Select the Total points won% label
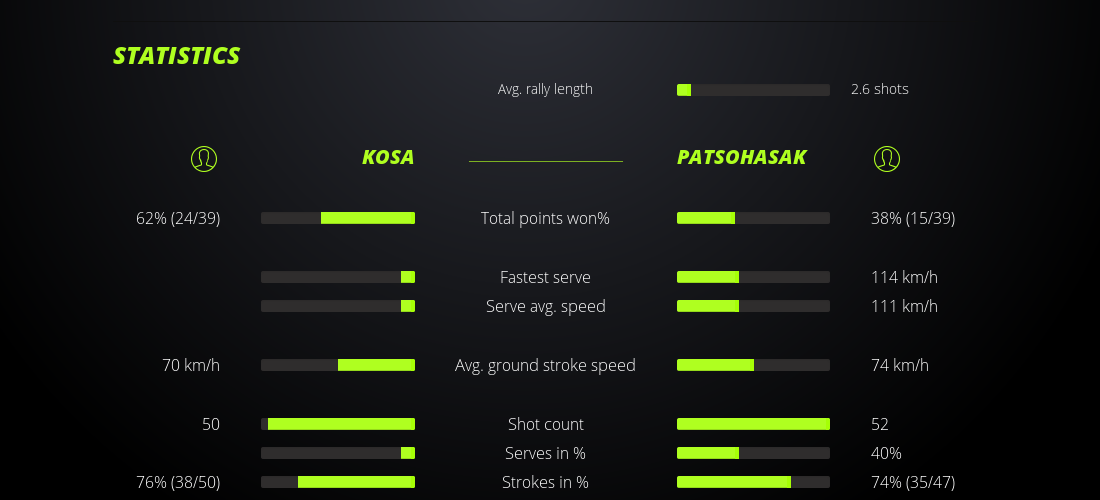 [545, 218]
